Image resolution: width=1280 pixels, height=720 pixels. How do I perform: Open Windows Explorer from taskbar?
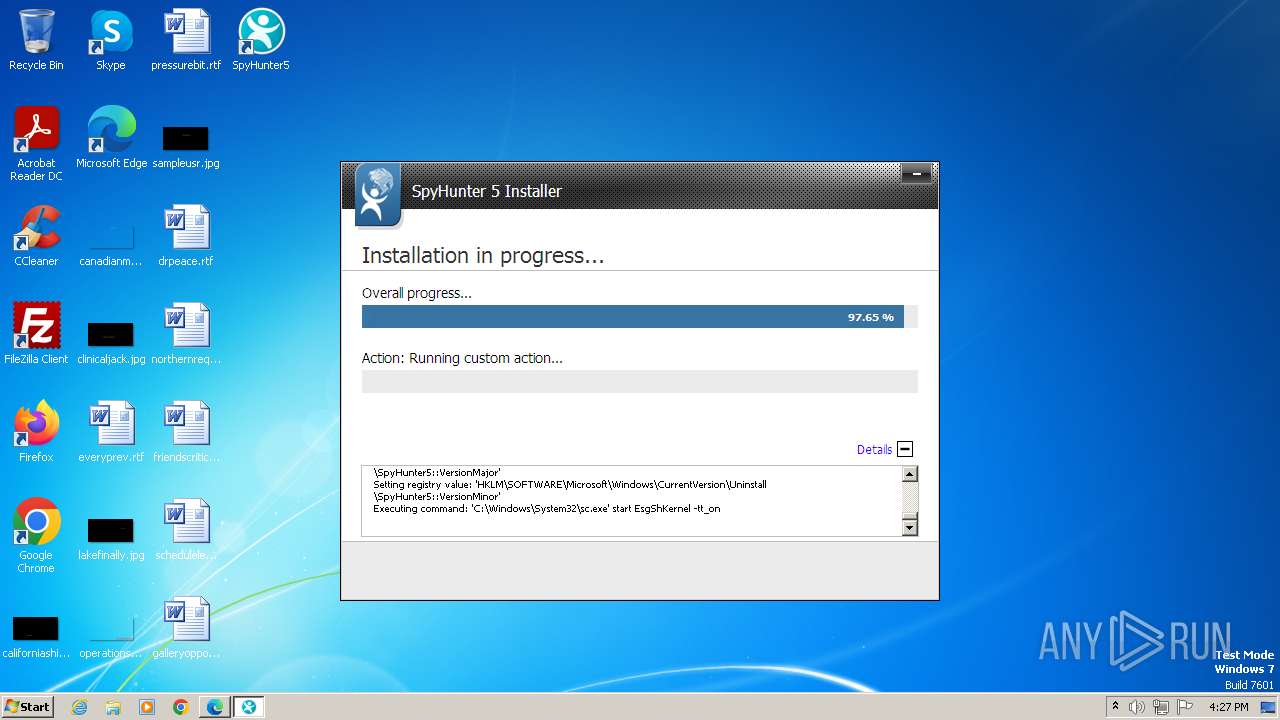[113, 707]
